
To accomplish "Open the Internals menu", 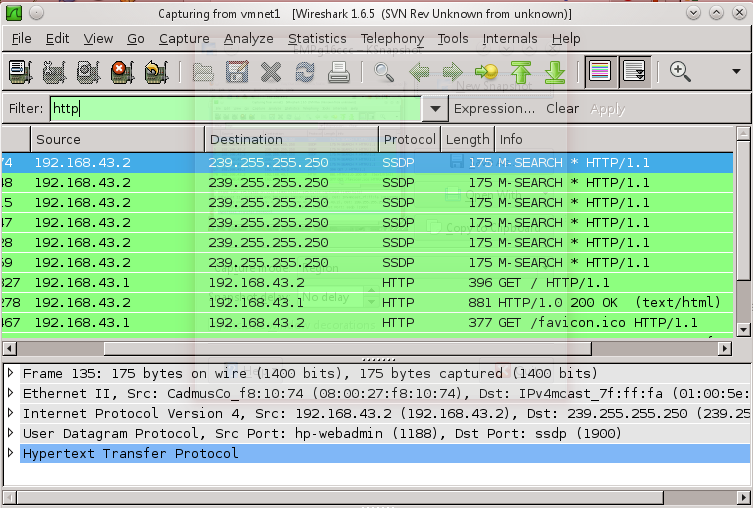I will 510,38.
